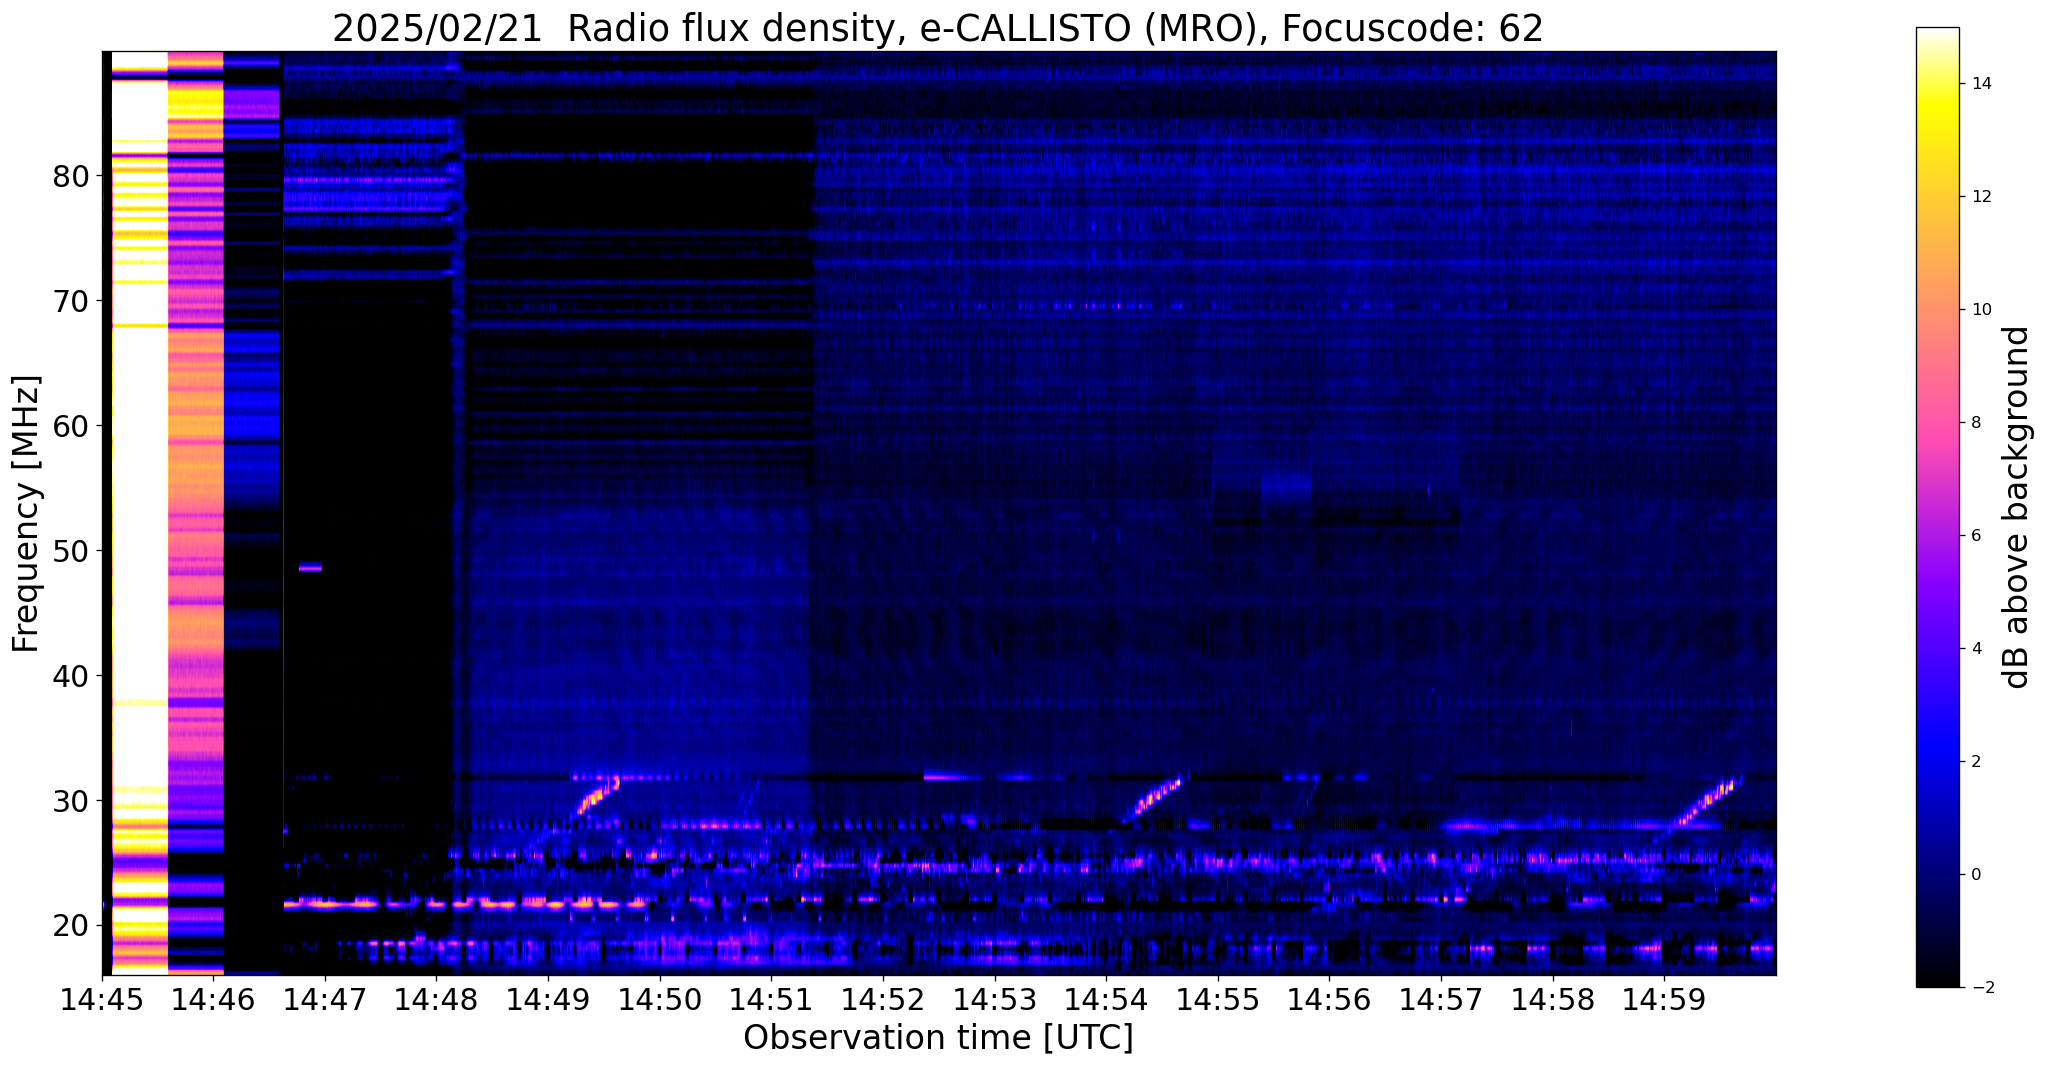Click the 14:58 time tick label
2047x1067 pixels.
tap(1552, 1000)
